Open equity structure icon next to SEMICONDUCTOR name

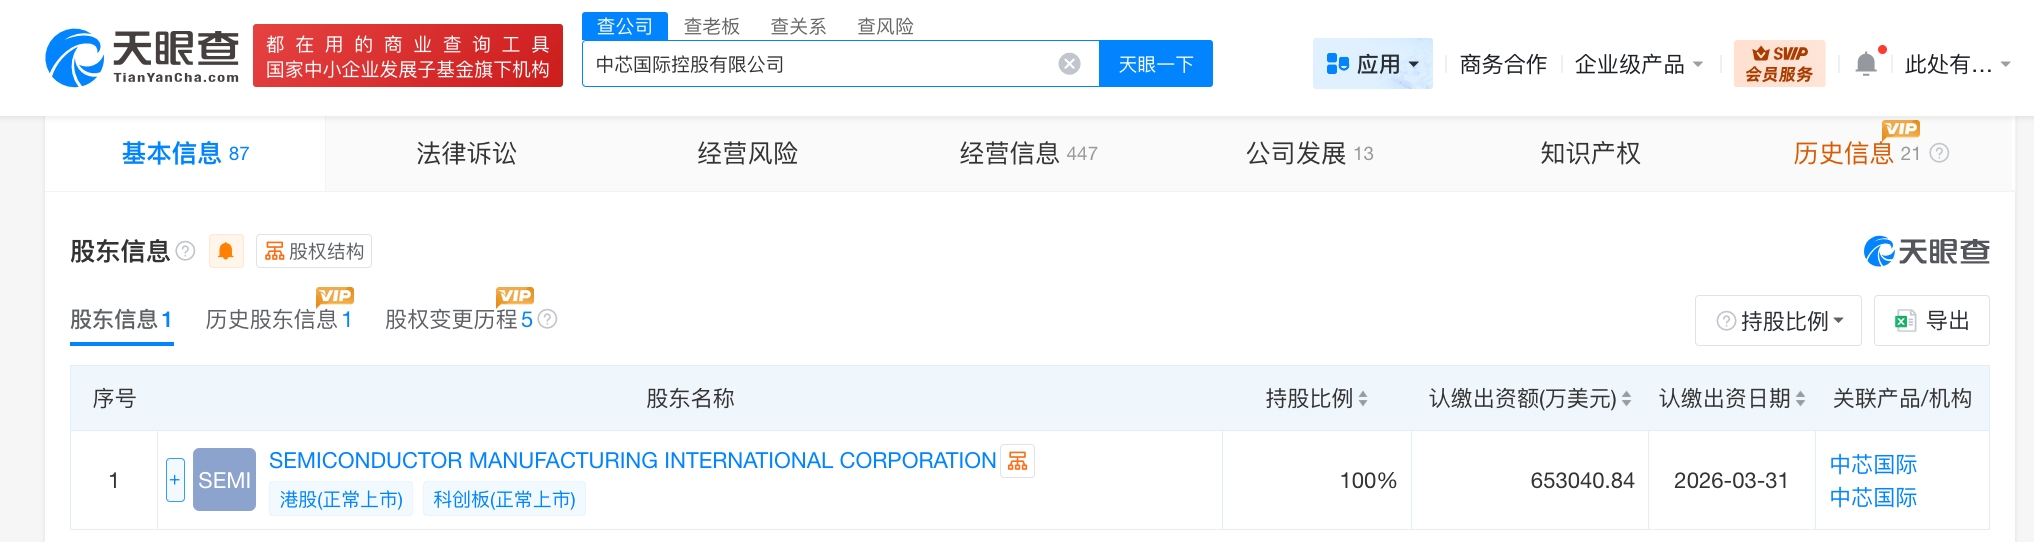[1018, 461]
